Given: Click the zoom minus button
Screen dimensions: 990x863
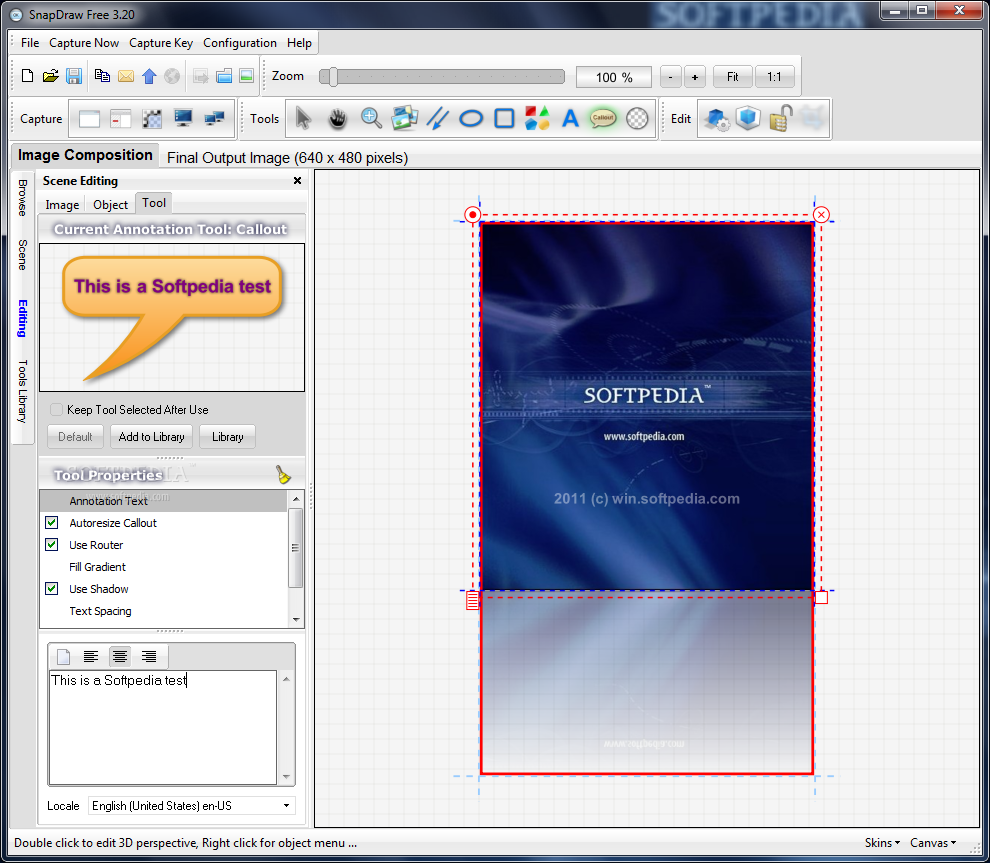Looking at the screenshot, I should [x=671, y=77].
